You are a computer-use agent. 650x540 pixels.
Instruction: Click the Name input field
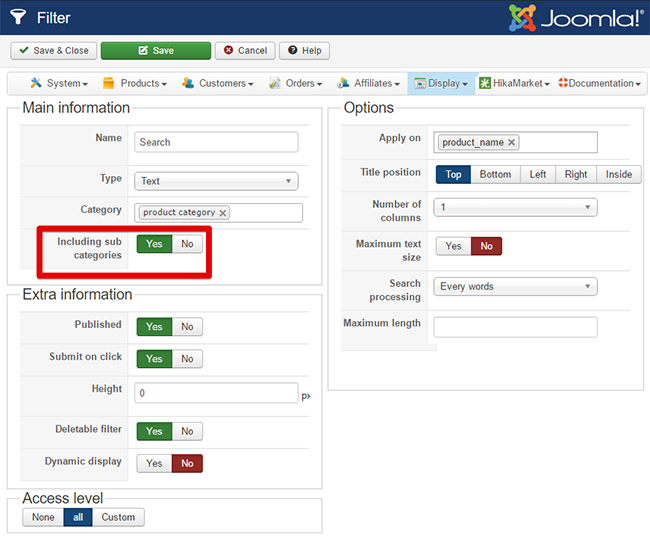tap(216, 142)
